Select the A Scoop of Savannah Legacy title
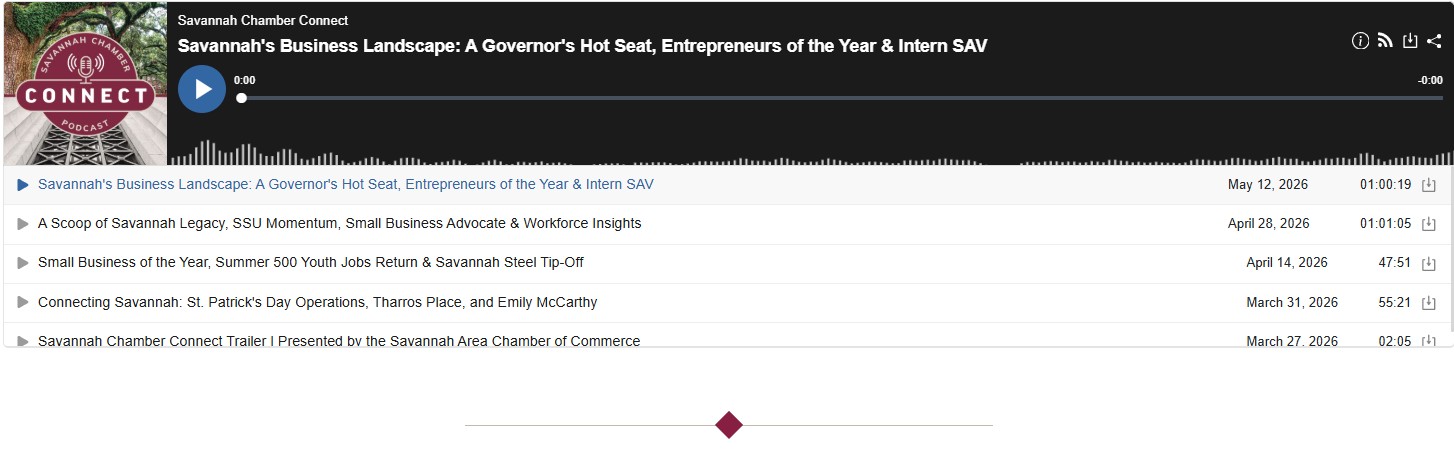The image size is (1454, 459). coord(339,223)
